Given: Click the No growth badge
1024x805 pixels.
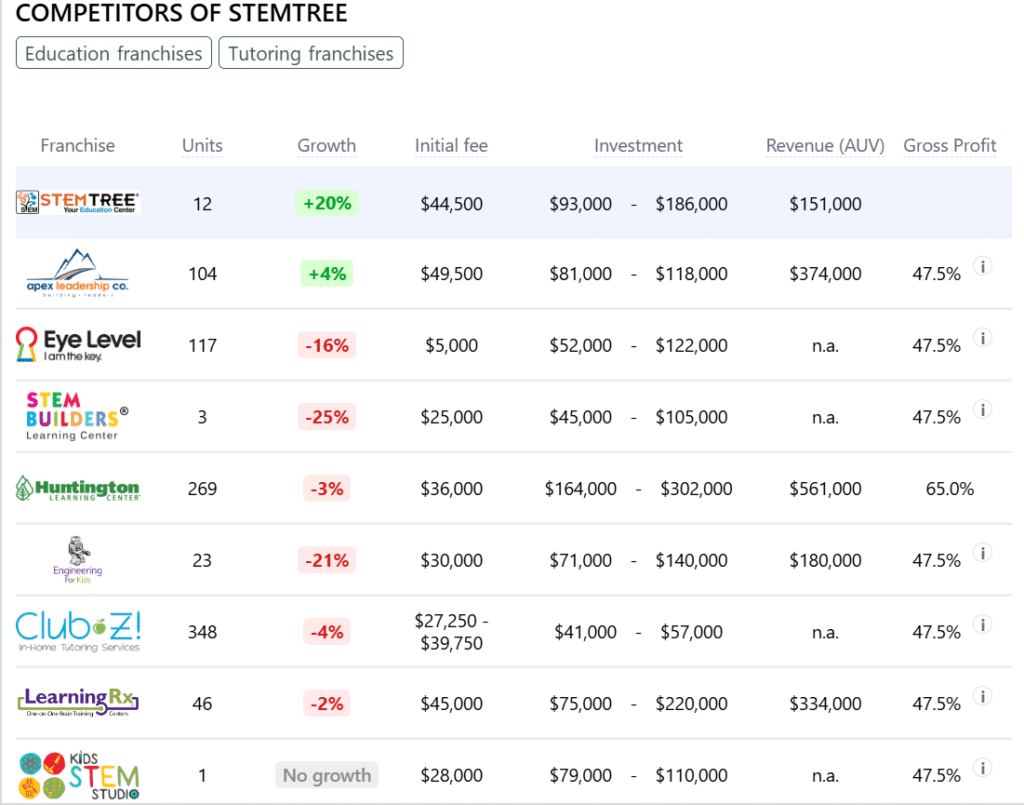Looking at the screenshot, I should [x=327, y=775].
